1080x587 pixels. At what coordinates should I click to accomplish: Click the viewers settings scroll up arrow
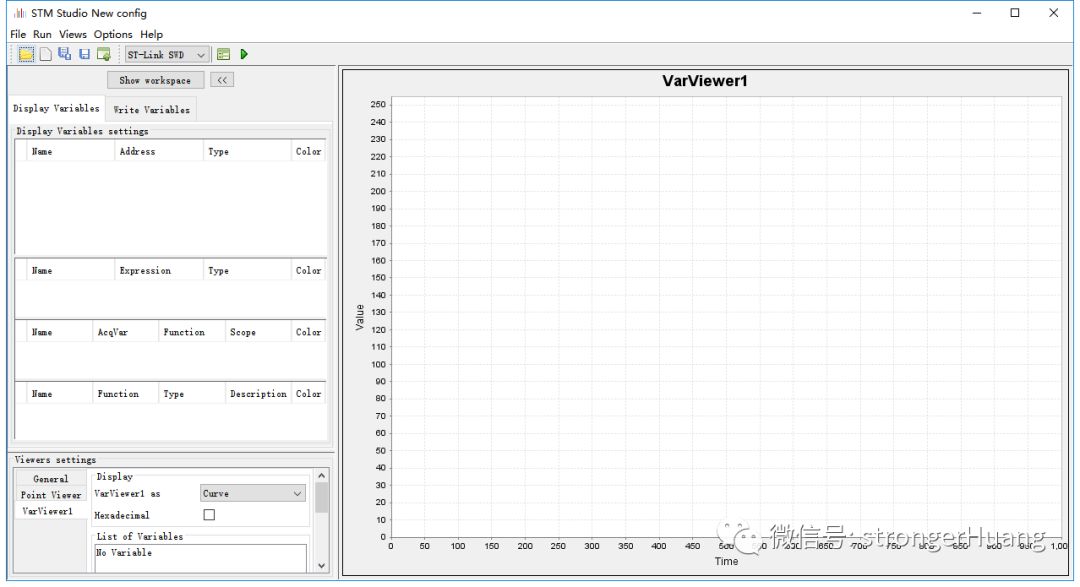(322, 476)
